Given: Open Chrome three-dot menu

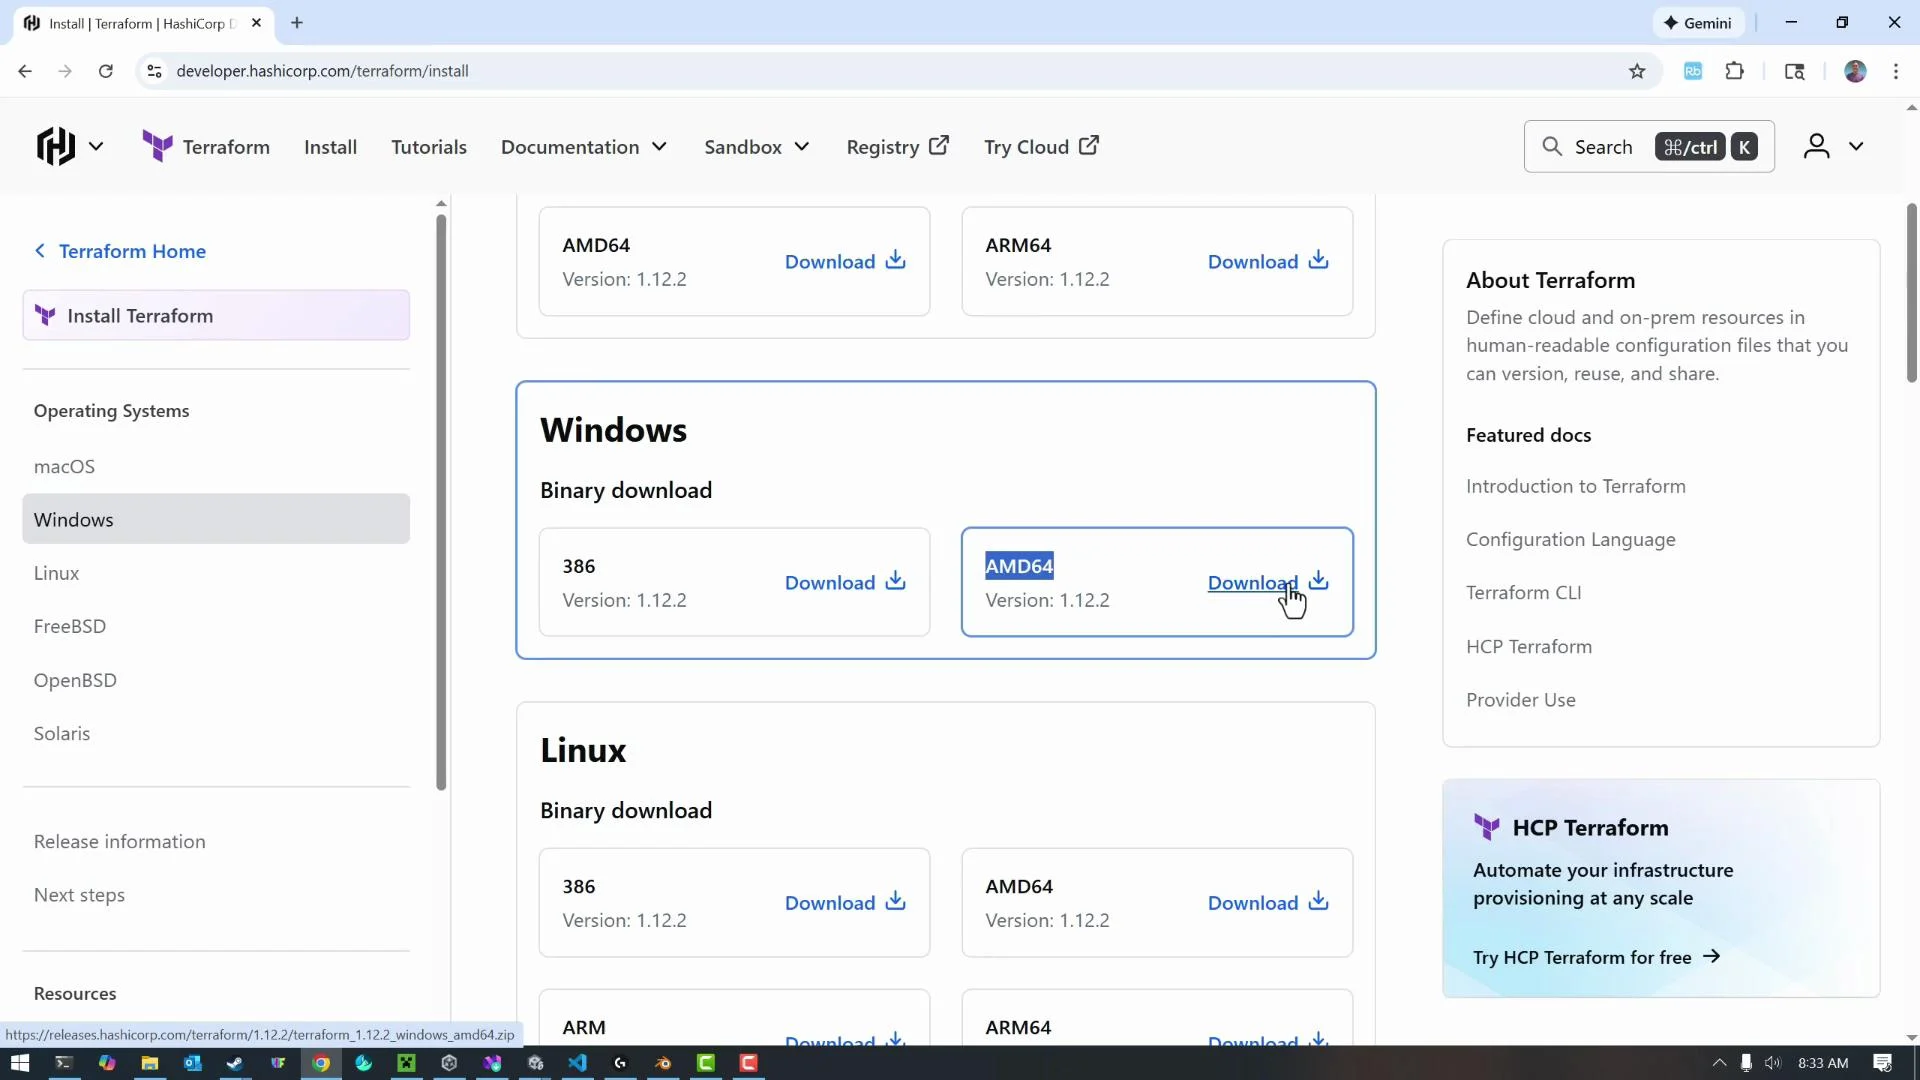Looking at the screenshot, I should pyautogui.click(x=1896, y=71).
